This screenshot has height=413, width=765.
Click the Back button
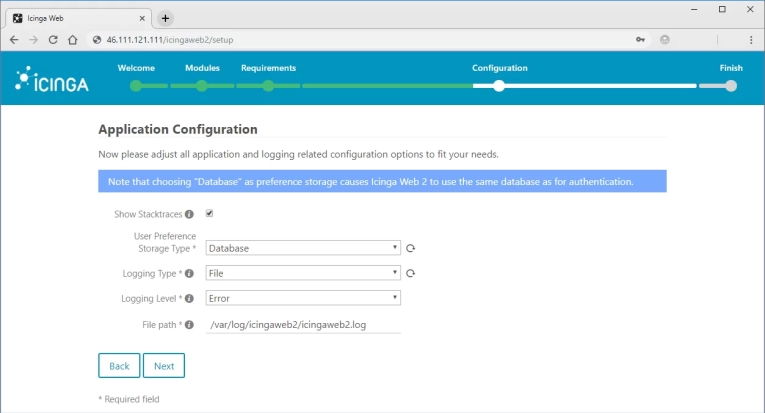pos(119,366)
